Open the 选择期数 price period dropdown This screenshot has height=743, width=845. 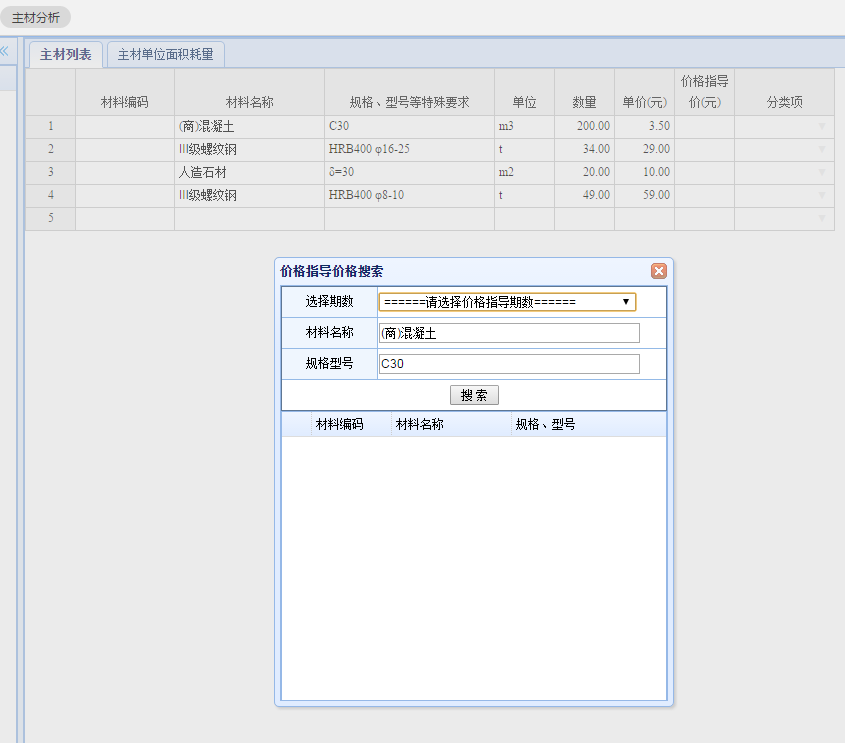pyautogui.click(x=507, y=302)
